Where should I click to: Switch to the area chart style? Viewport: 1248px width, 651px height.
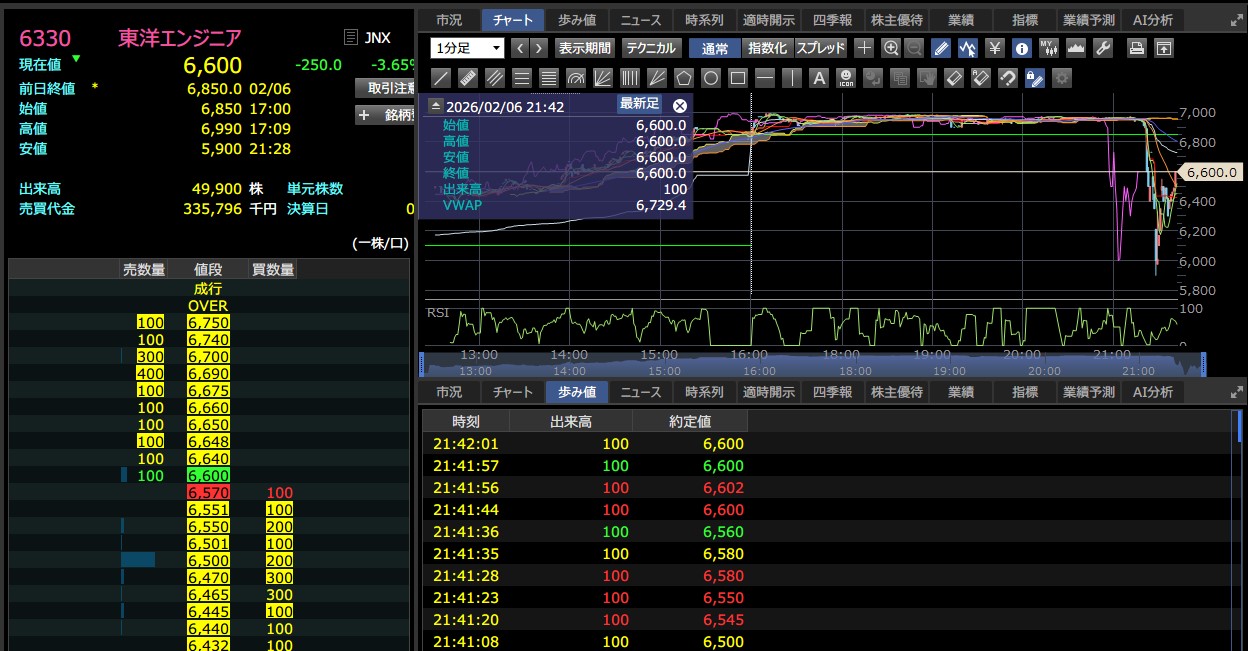[x=1077, y=48]
